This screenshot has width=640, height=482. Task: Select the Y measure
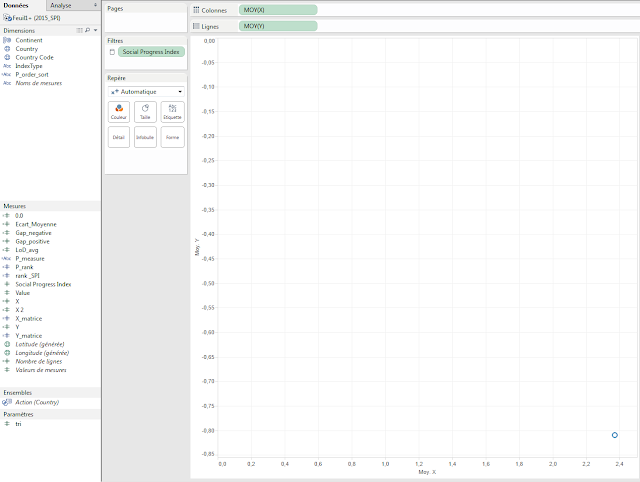(x=18, y=327)
